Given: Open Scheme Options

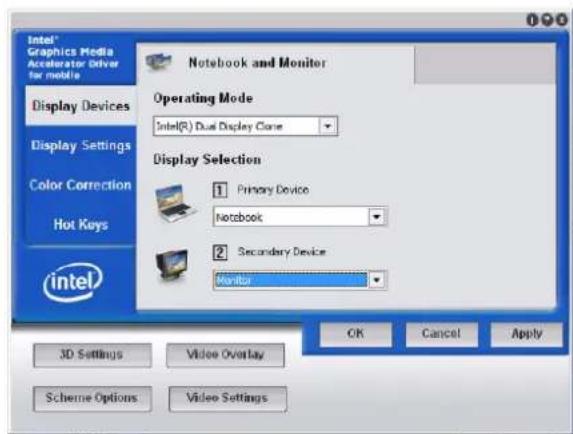Looking at the screenshot, I should pos(92,398).
